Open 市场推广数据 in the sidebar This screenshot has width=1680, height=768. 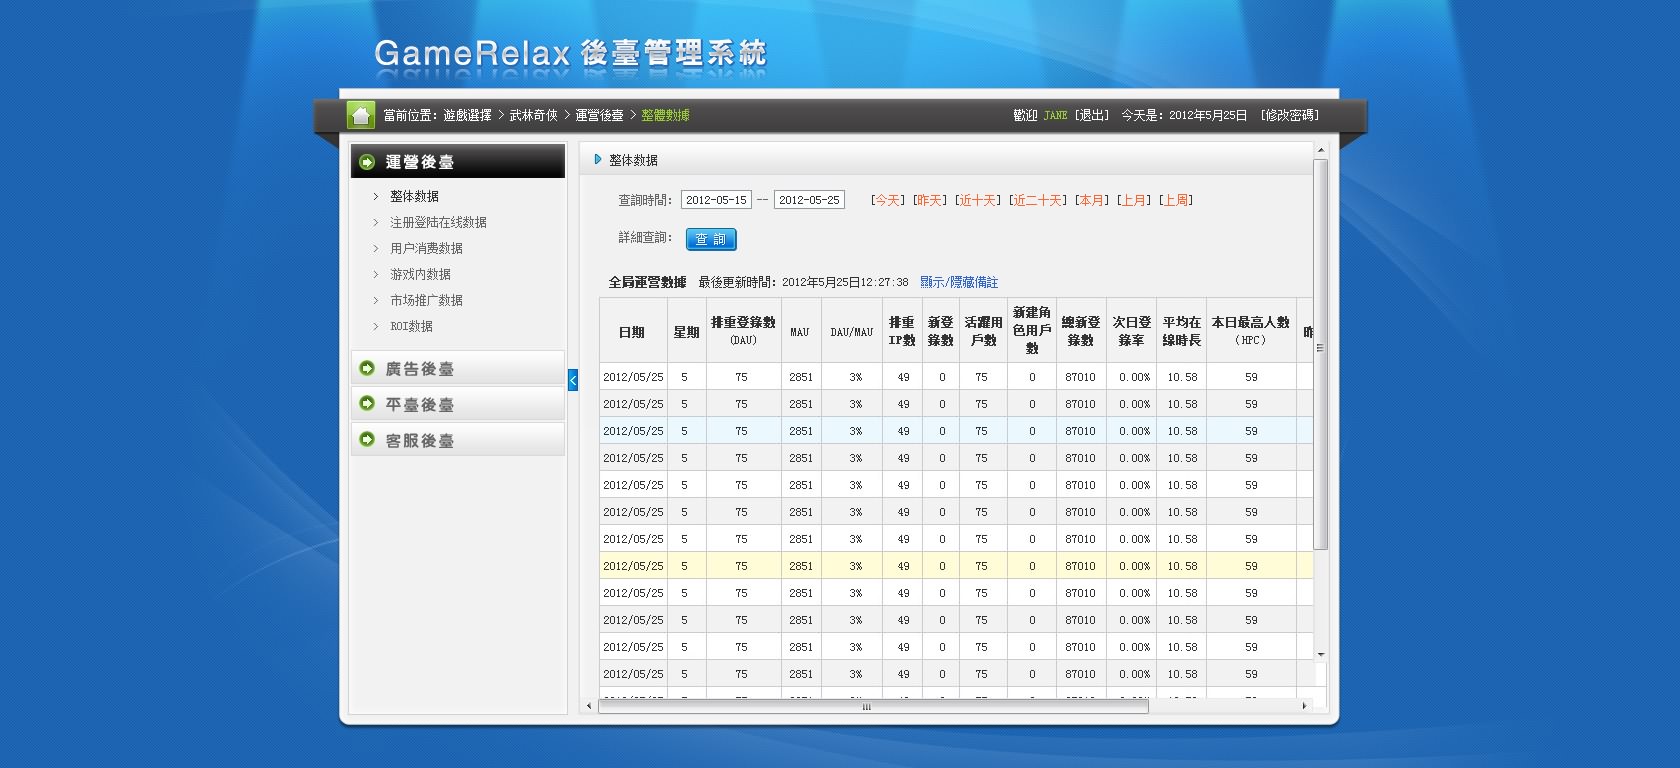tap(426, 300)
